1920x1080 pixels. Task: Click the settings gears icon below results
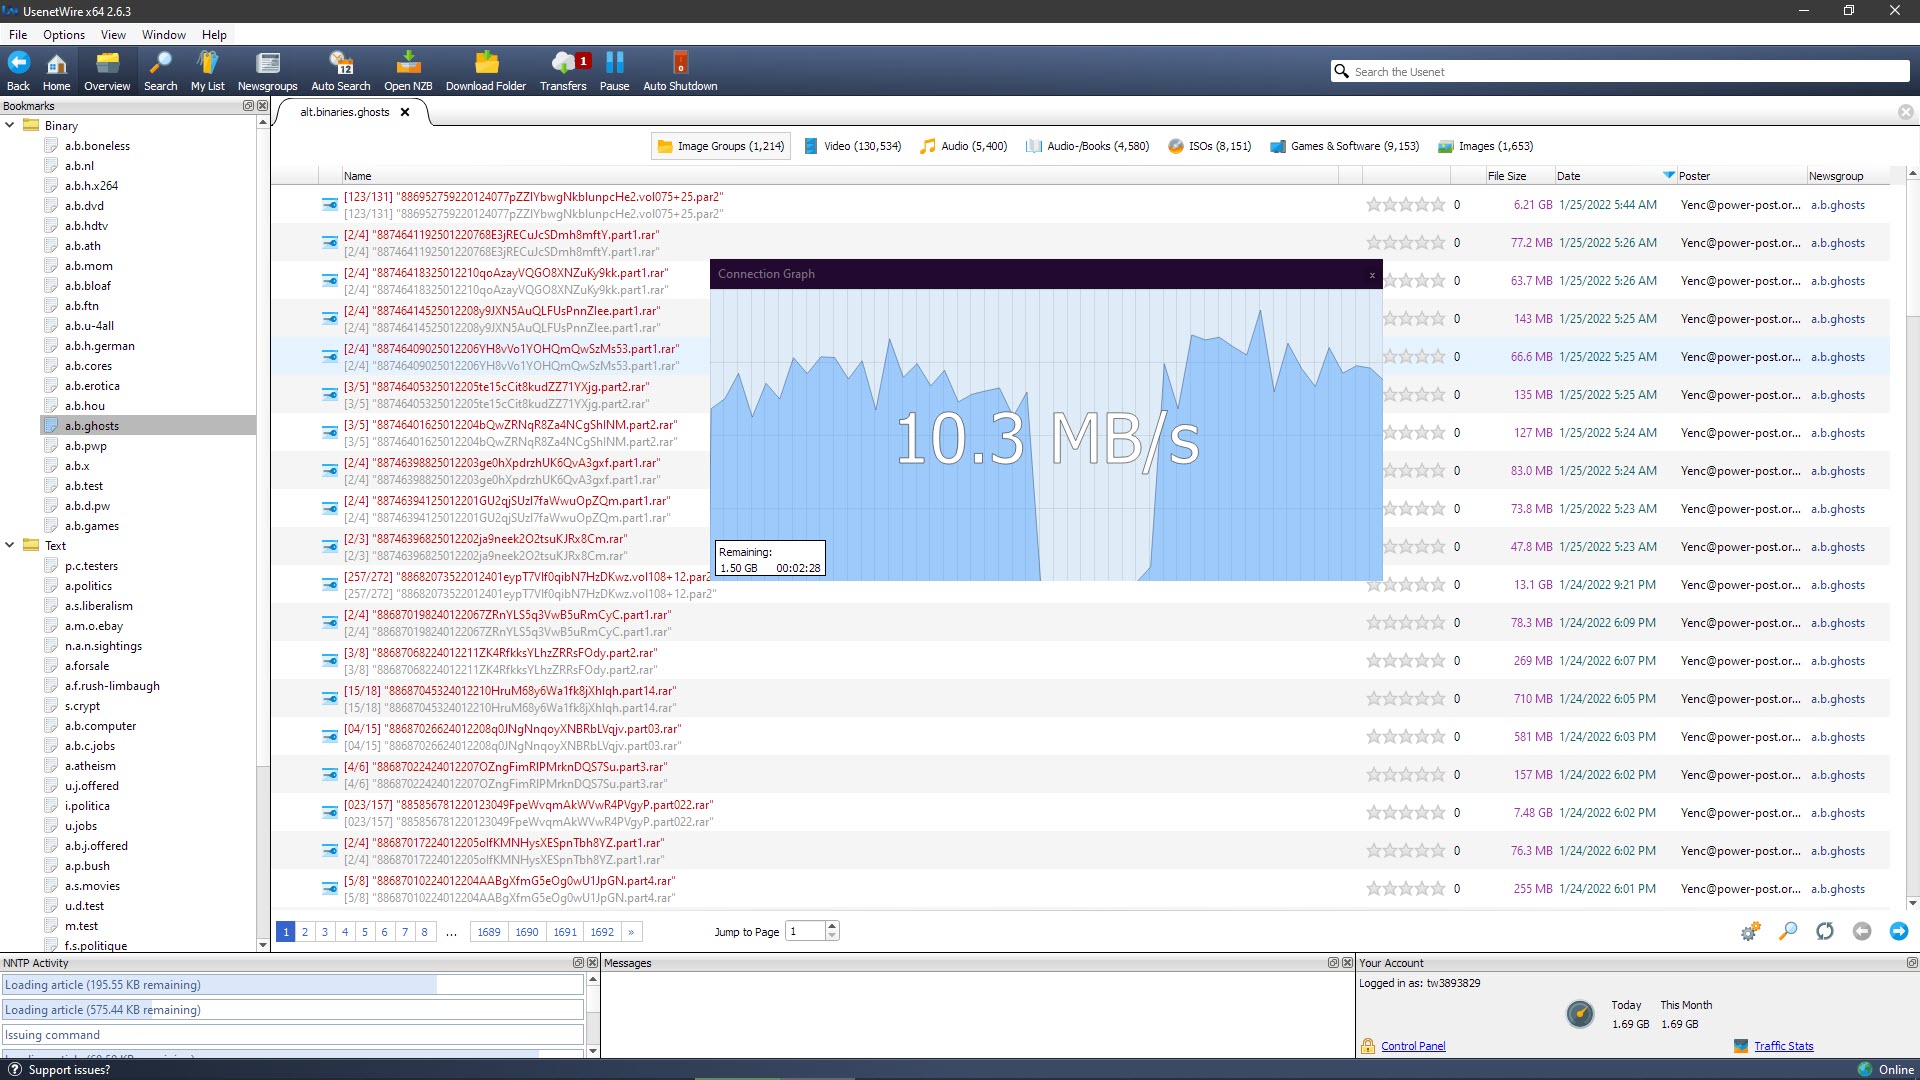point(1750,931)
